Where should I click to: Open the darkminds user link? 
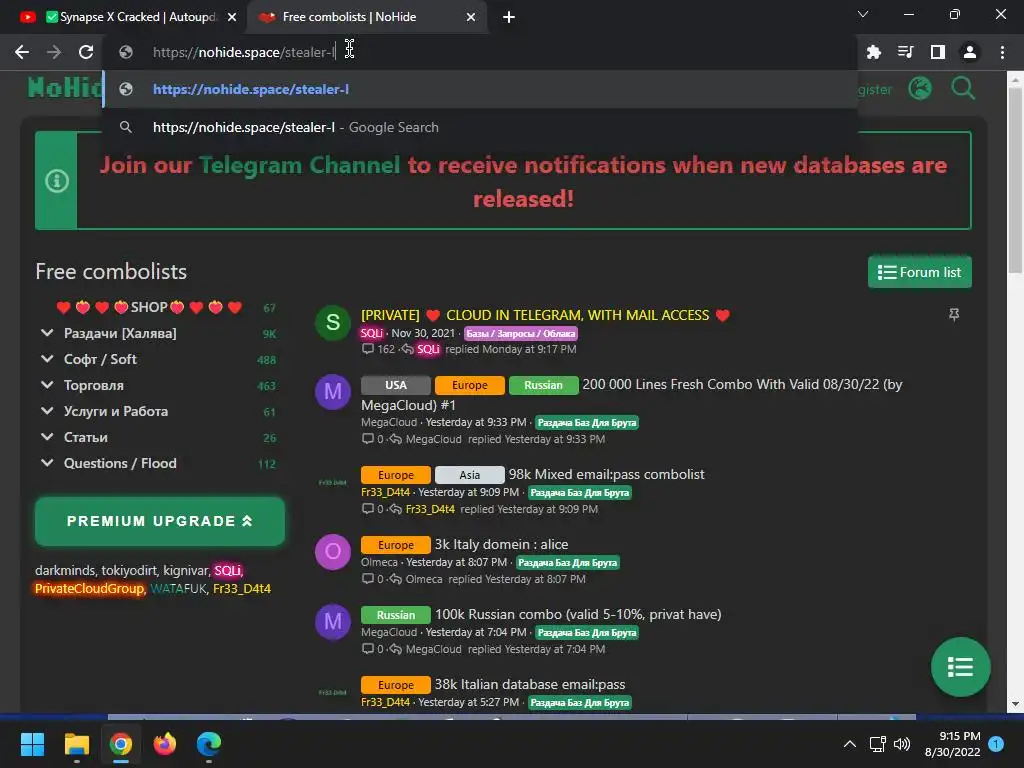[65, 570]
